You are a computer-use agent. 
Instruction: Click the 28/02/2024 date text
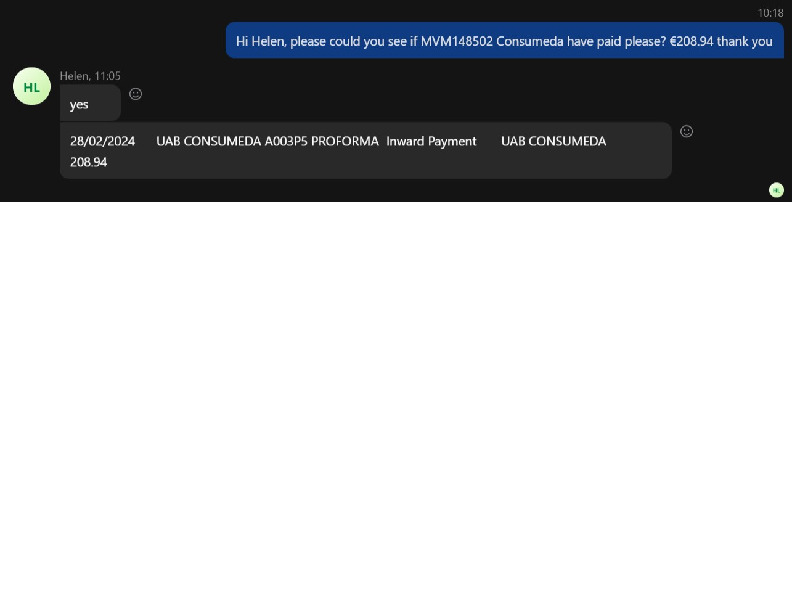pos(102,141)
